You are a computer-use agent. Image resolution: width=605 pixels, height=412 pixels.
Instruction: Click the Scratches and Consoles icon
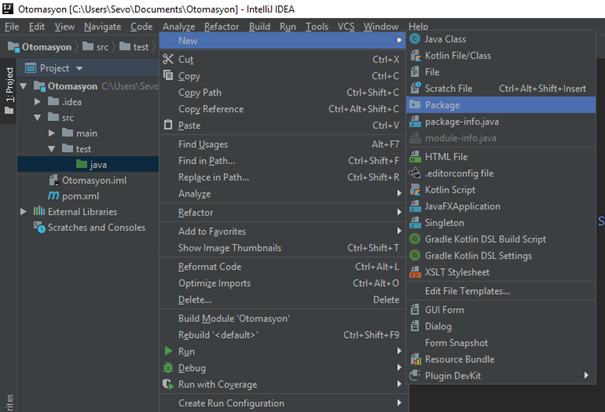pyautogui.click(x=39, y=227)
